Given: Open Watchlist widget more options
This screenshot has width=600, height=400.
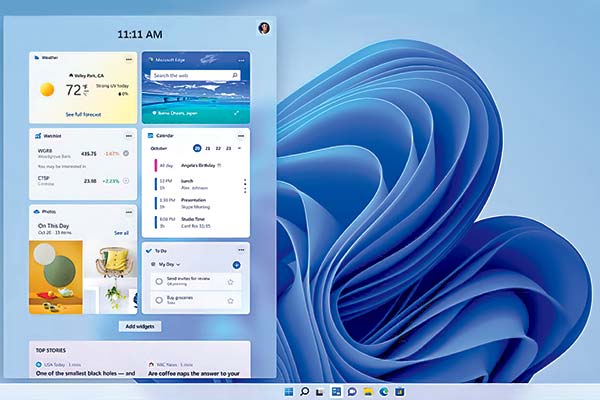Looking at the screenshot, I should pyautogui.click(x=129, y=136).
